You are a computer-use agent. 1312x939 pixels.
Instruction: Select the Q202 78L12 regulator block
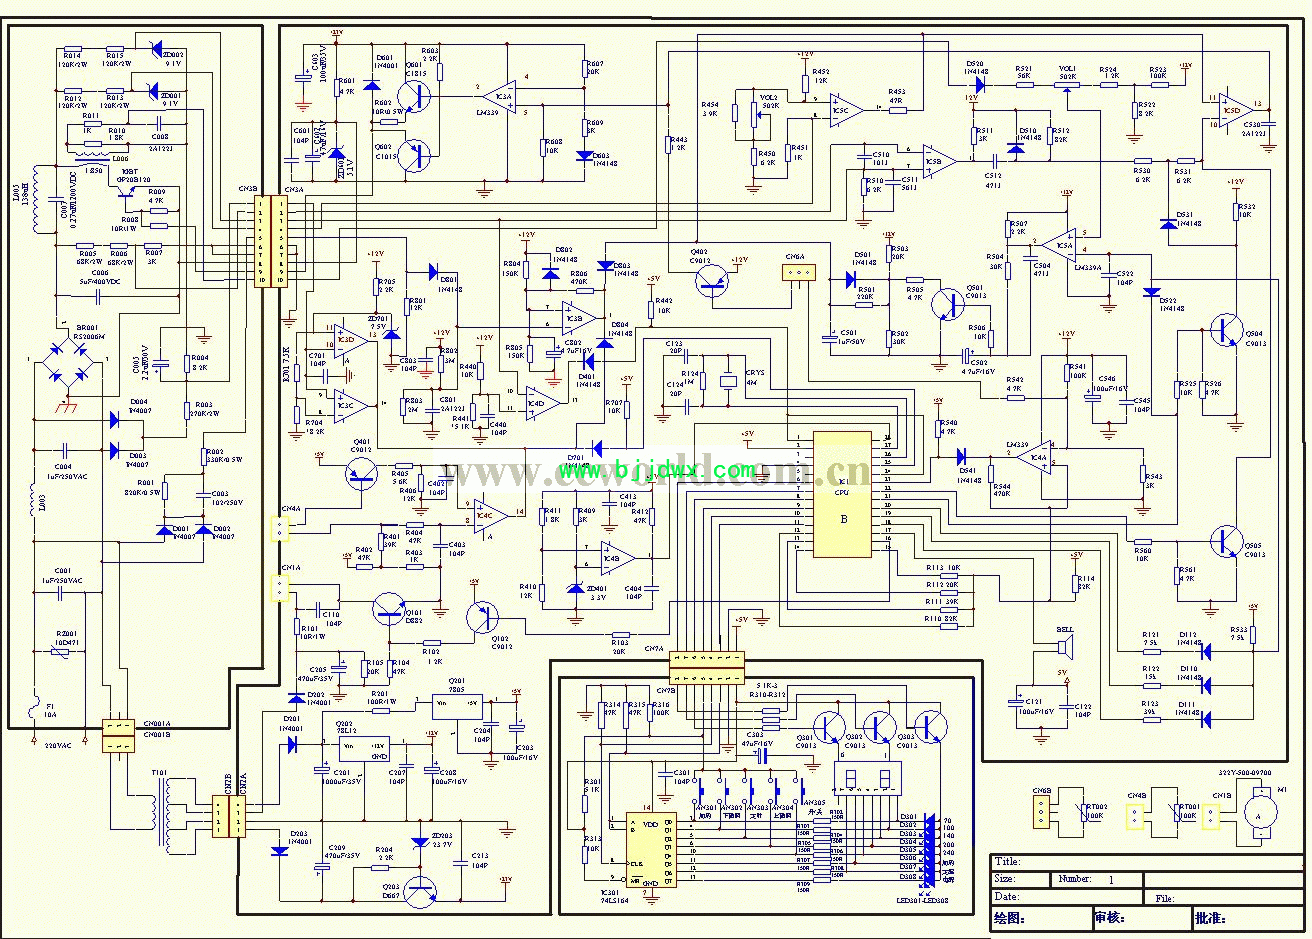(x=364, y=748)
